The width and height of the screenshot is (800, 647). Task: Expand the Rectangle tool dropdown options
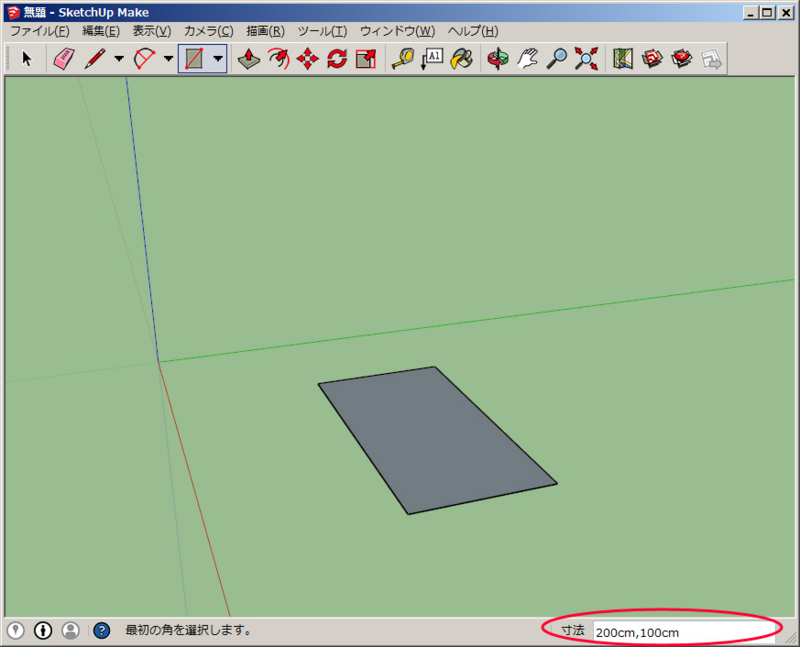pos(217,60)
